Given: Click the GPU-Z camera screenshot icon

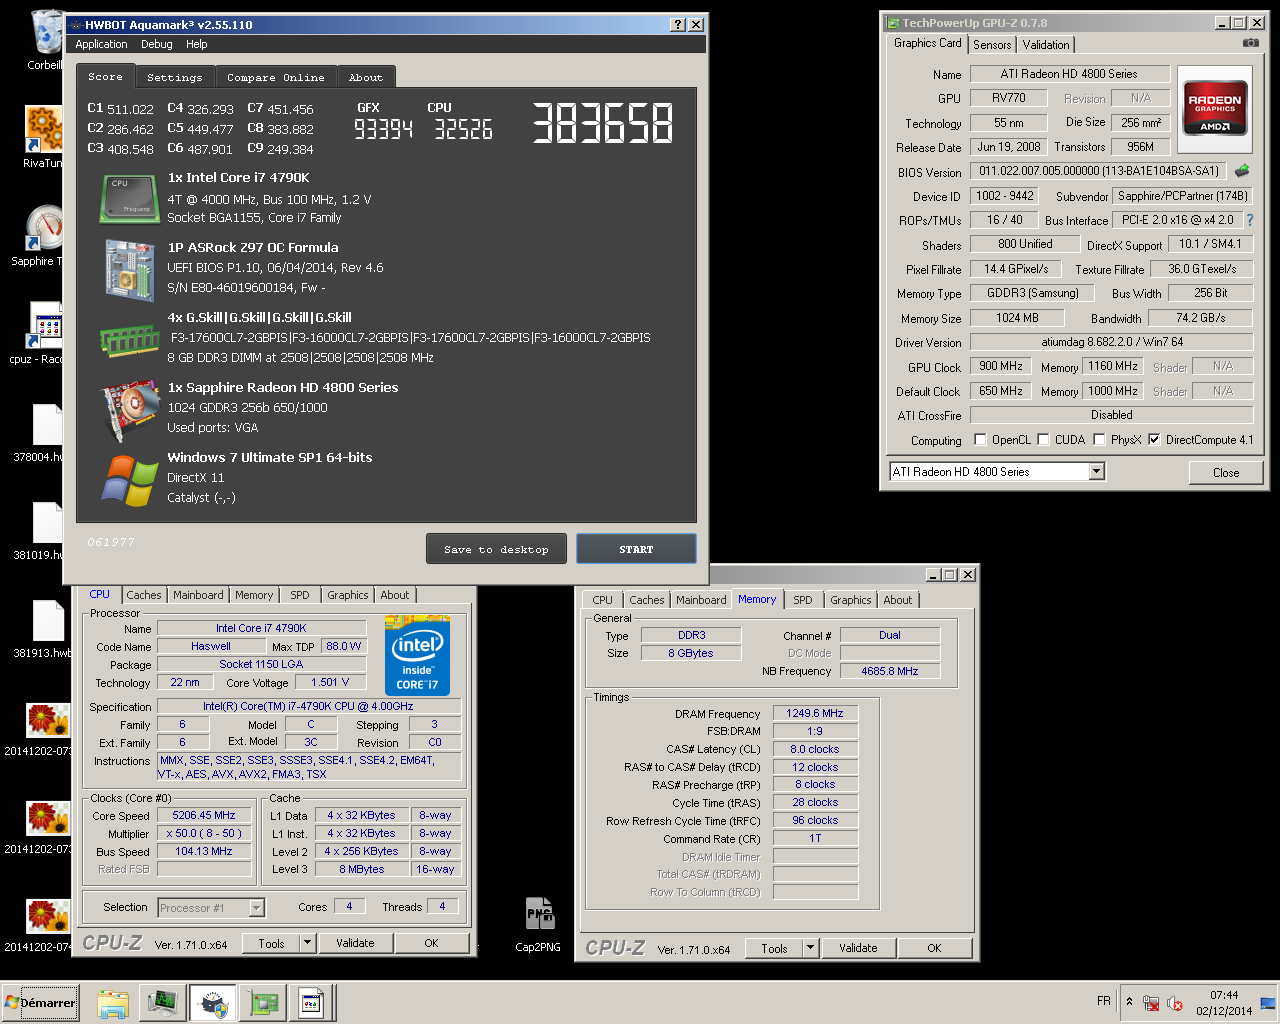Looking at the screenshot, I should pos(1250,43).
